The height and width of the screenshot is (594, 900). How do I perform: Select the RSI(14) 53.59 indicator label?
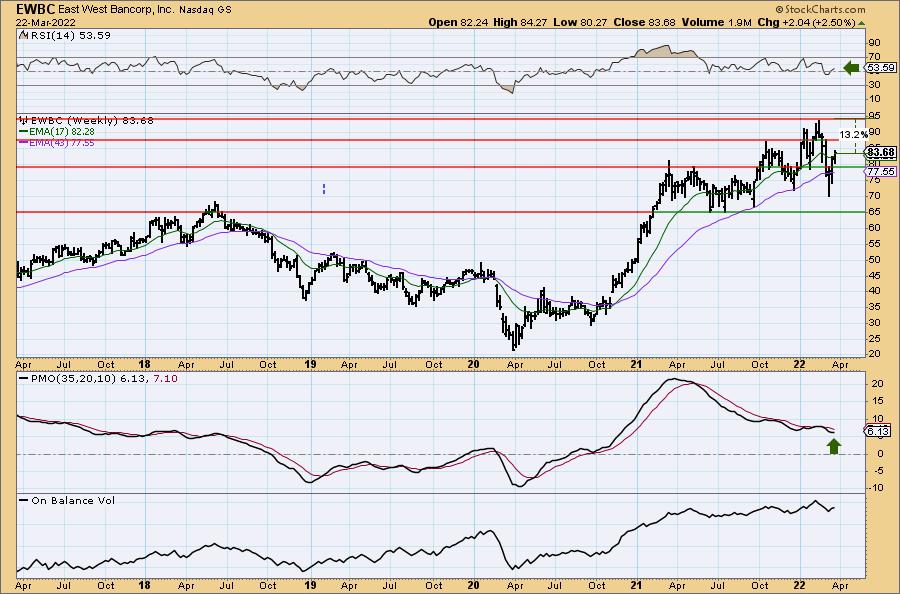pyautogui.click(x=71, y=36)
